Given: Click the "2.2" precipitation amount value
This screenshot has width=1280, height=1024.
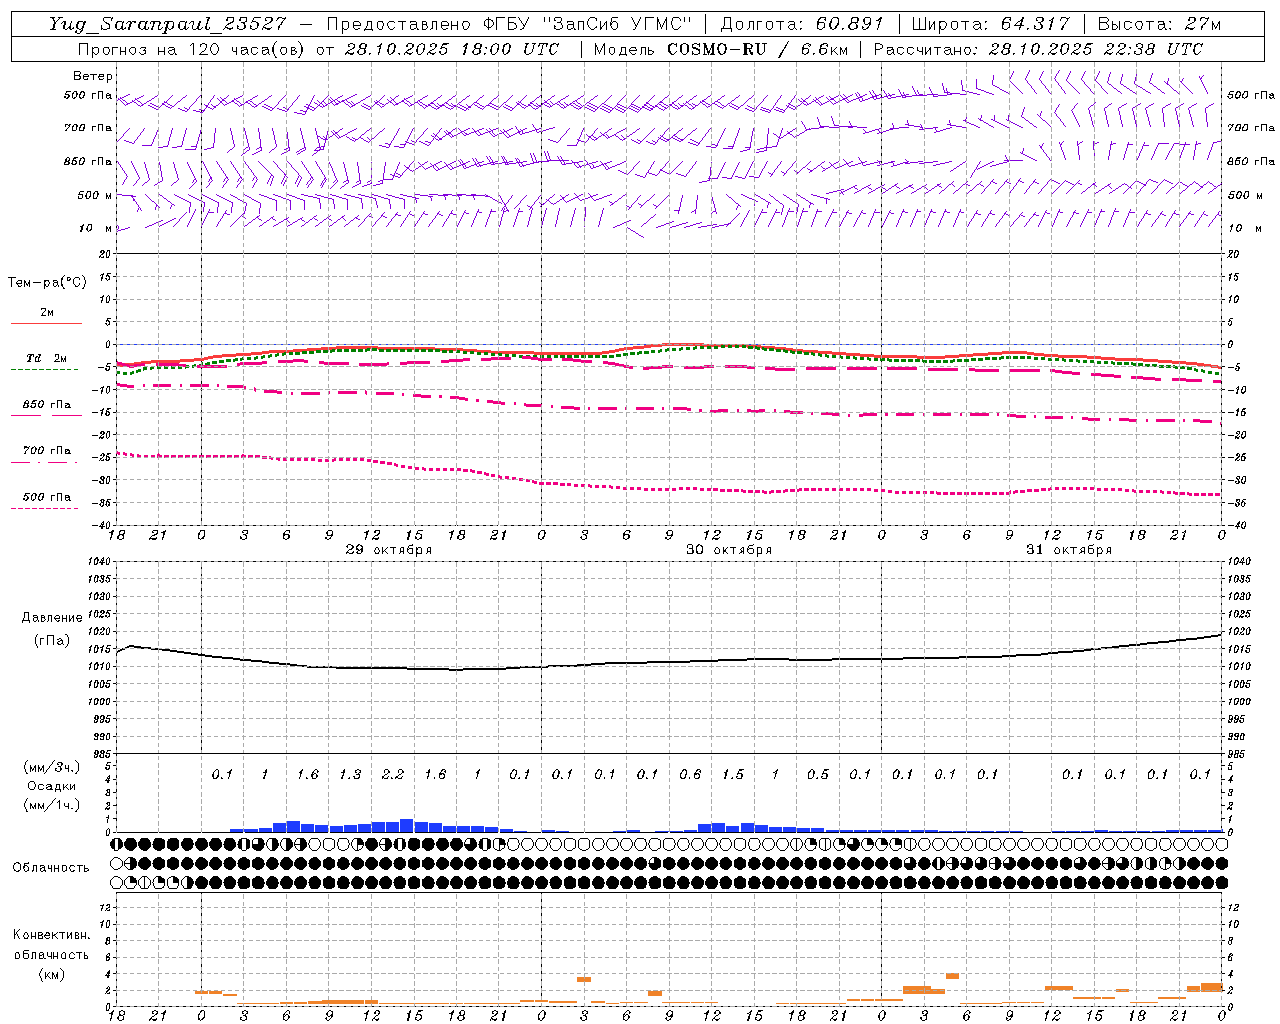Looking at the screenshot, I should (x=393, y=775).
